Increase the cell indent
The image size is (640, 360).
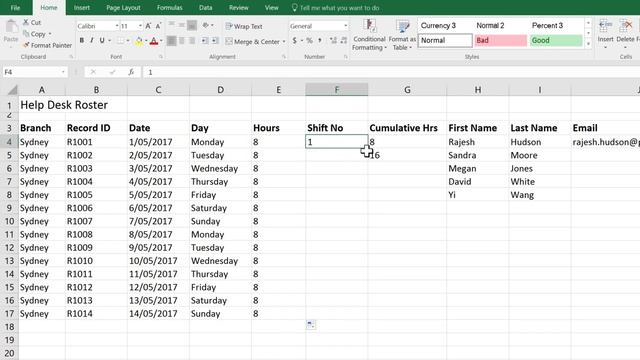215,40
